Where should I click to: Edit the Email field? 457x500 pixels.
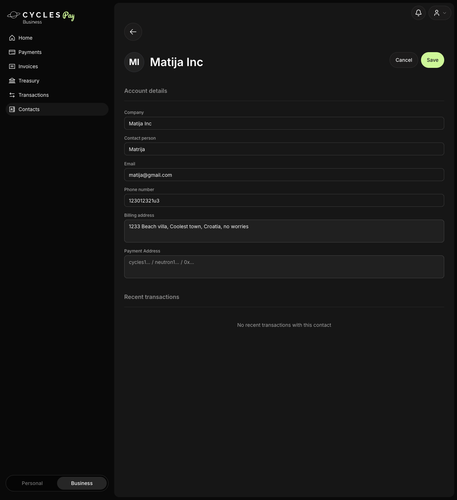284,175
